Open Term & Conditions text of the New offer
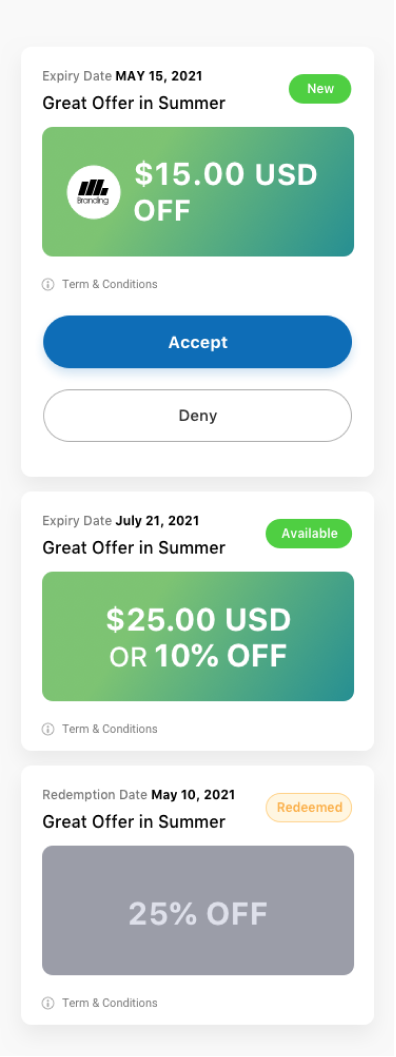 110,284
